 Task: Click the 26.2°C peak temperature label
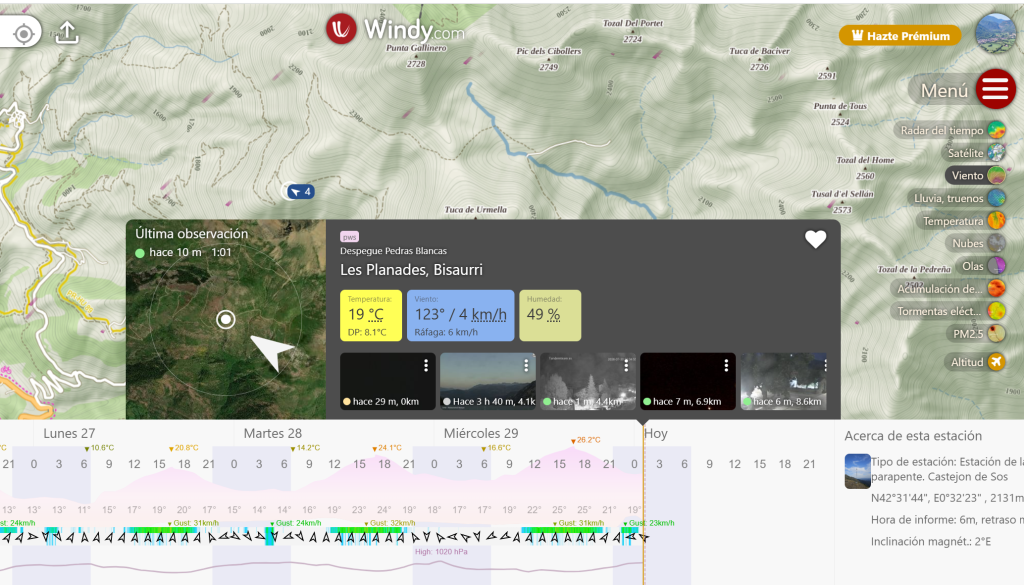point(586,440)
